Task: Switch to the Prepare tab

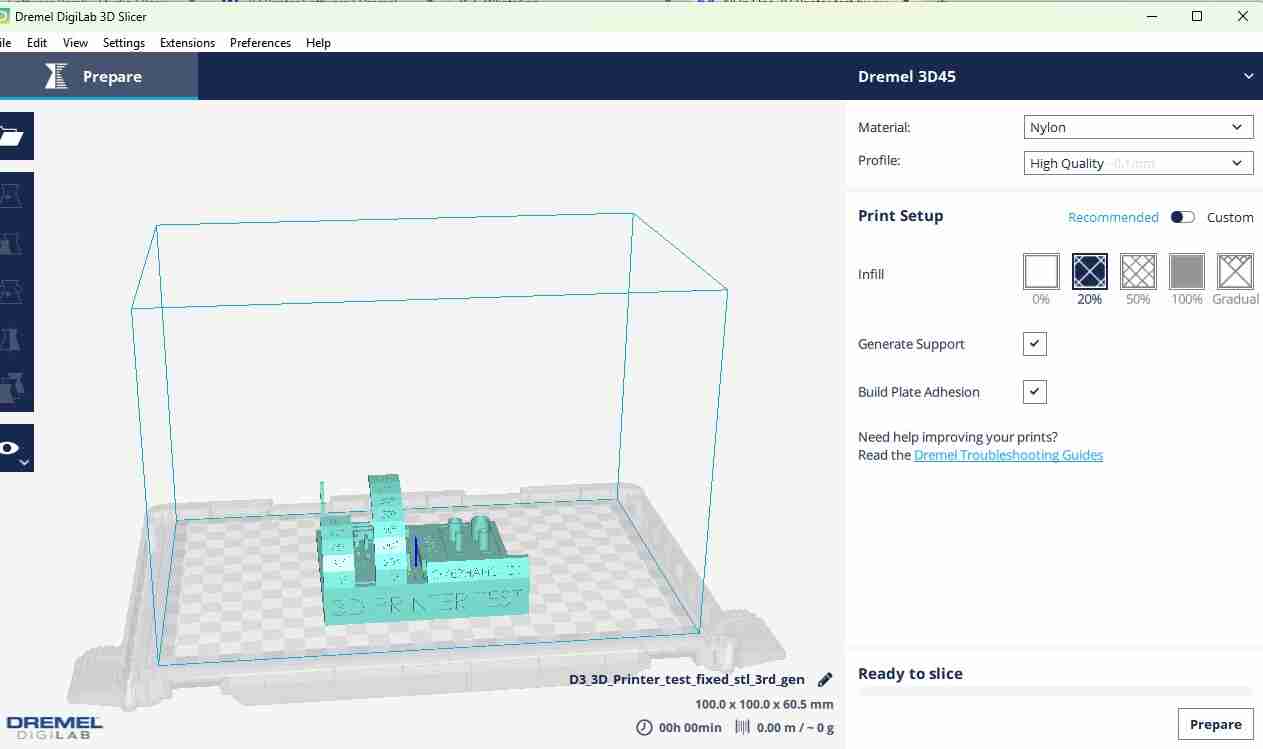Action: coord(98,77)
